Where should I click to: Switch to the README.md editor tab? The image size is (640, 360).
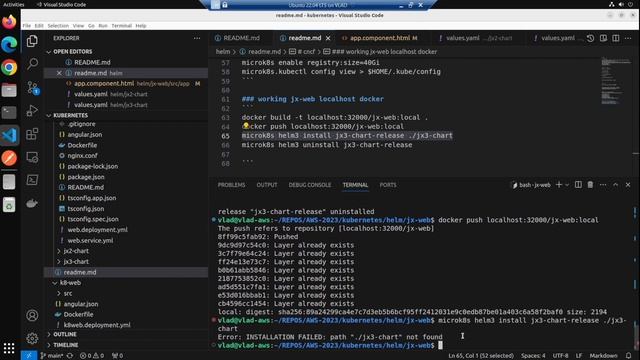click(241, 38)
